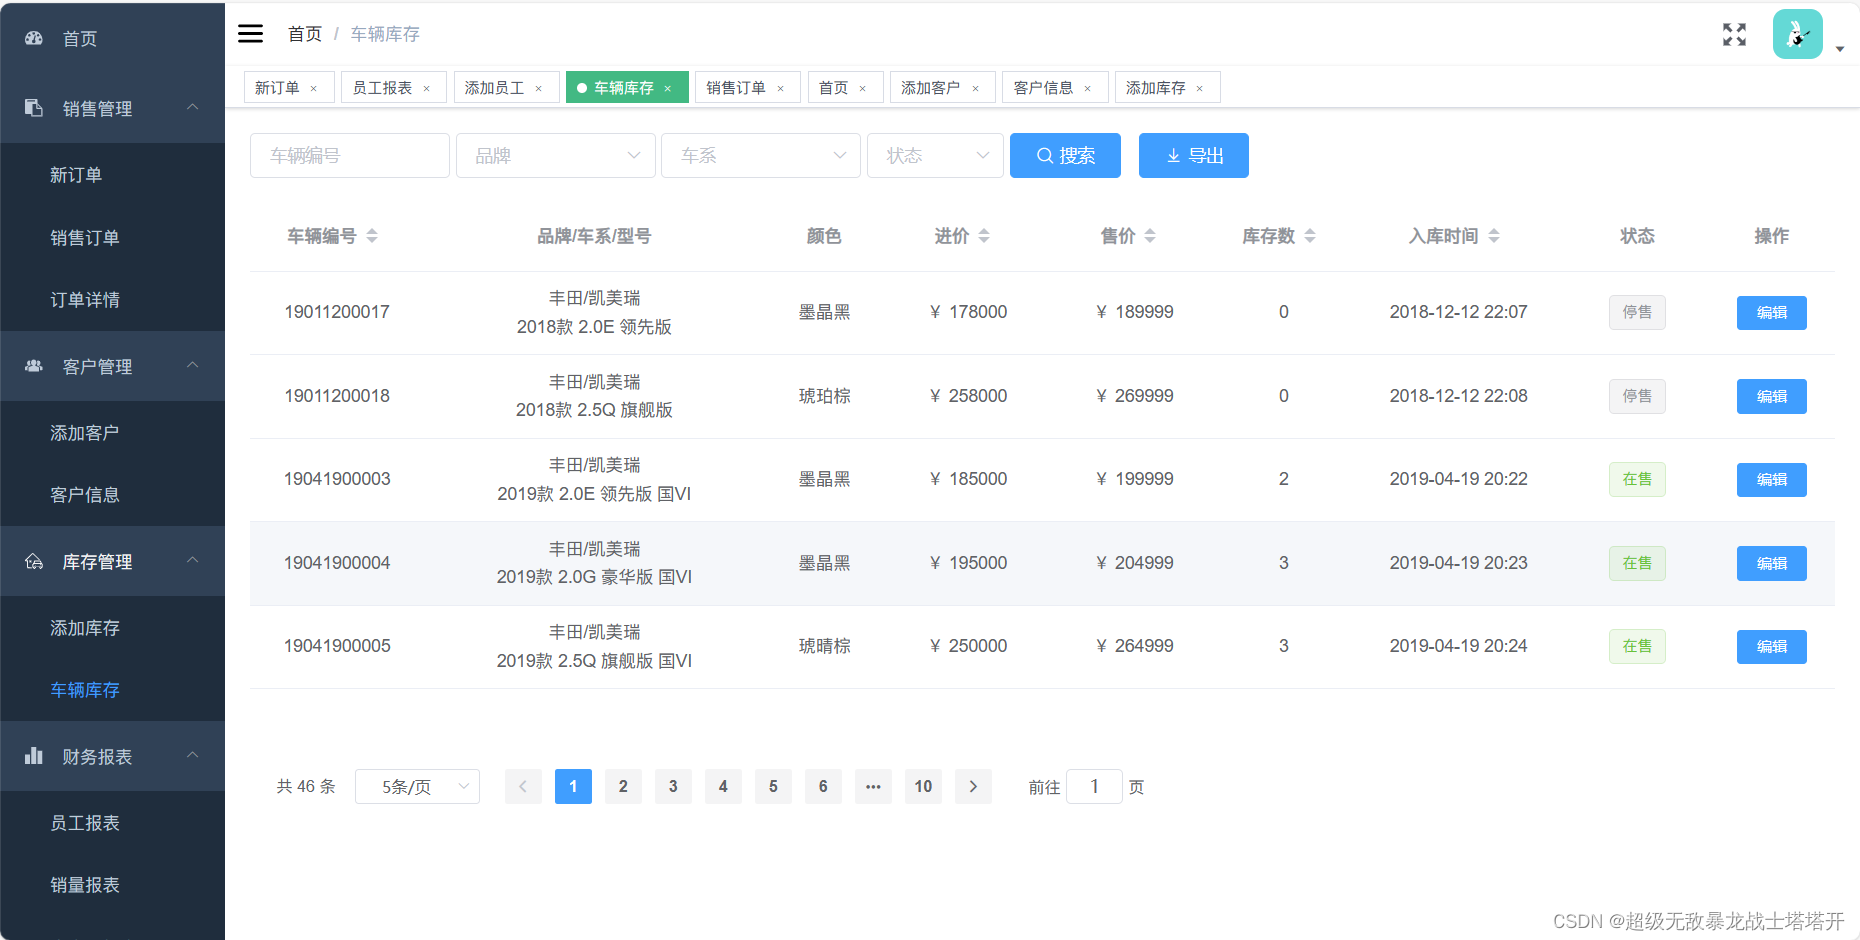Close the 车辆库存 tab
Viewport: 1860px width, 940px height.
point(667,88)
